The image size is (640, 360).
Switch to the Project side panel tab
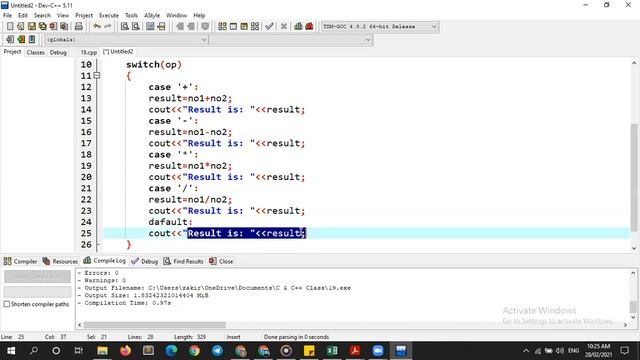[x=12, y=52]
